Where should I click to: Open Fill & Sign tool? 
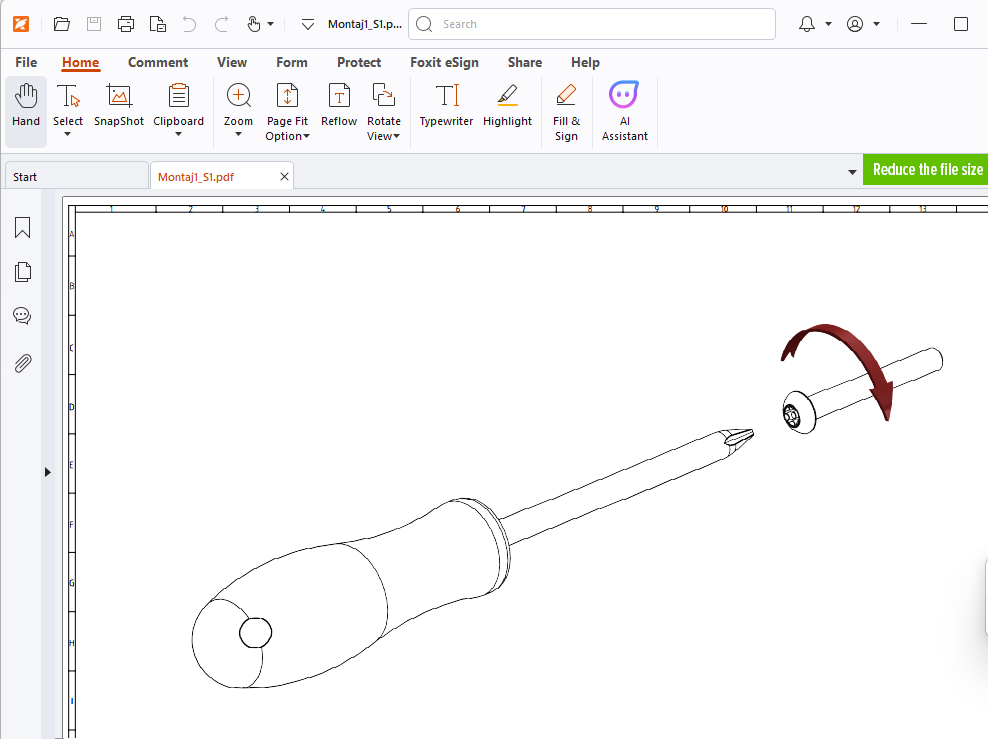click(x=566, y=112)
